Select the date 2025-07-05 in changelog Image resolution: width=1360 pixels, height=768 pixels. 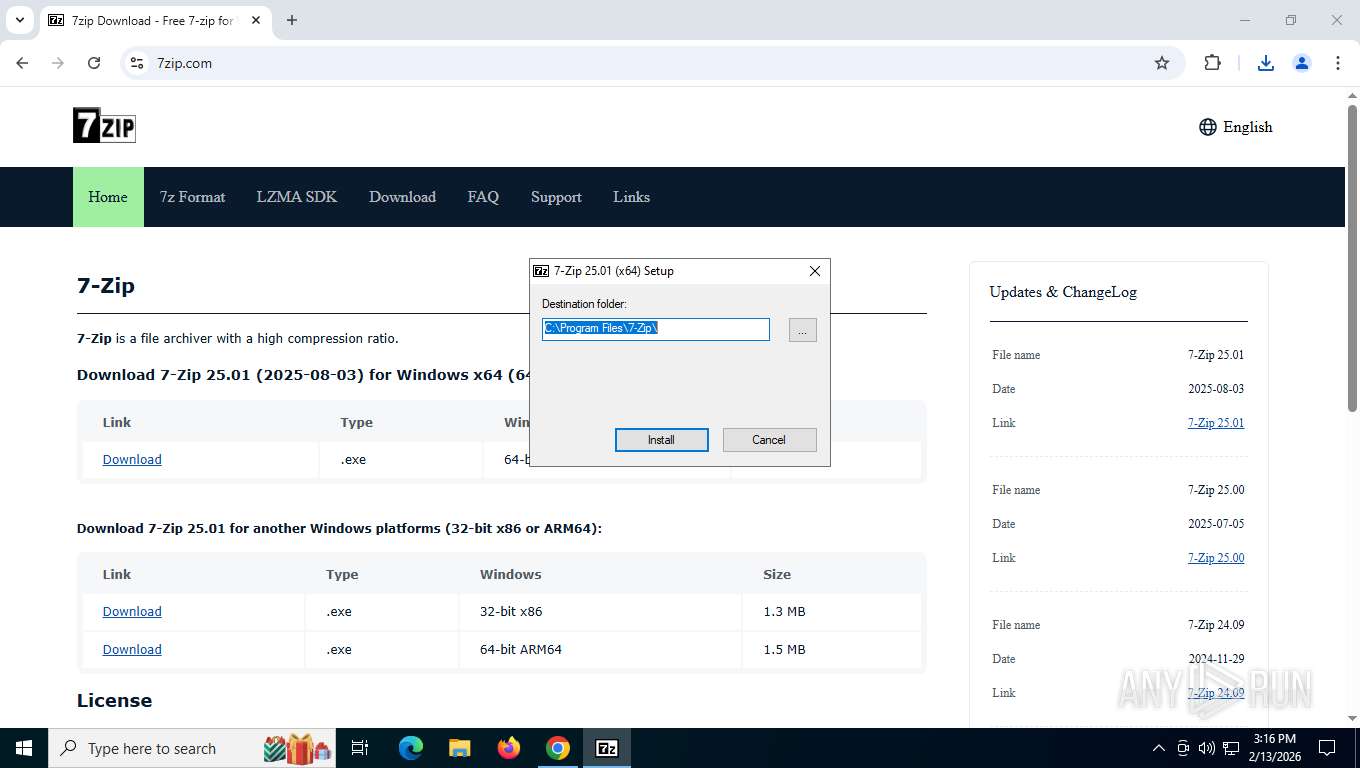point(1216,524)
